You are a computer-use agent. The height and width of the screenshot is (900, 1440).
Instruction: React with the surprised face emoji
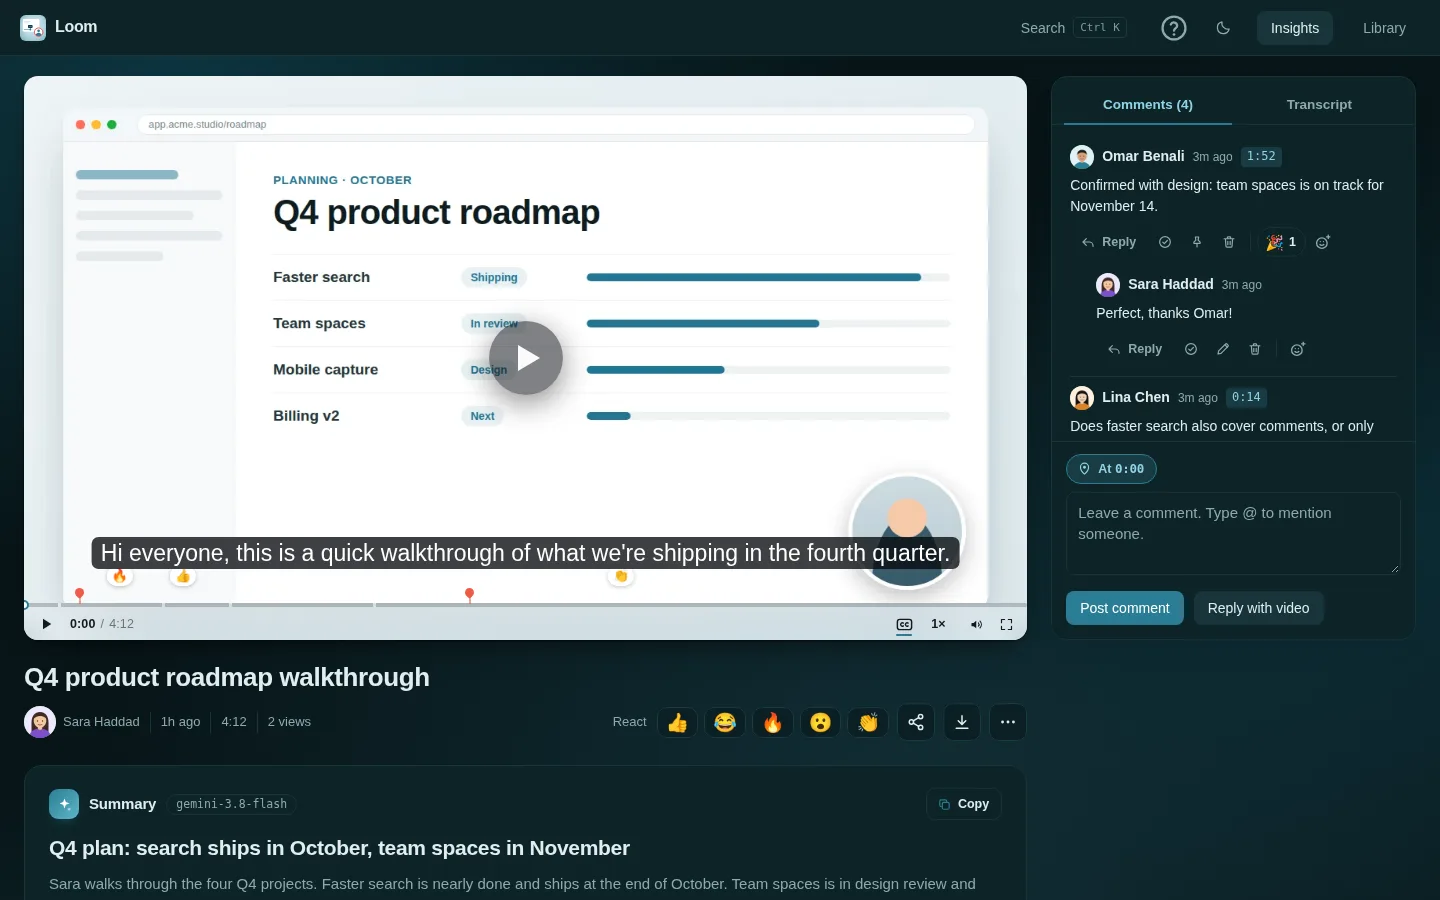coord(821,722)
